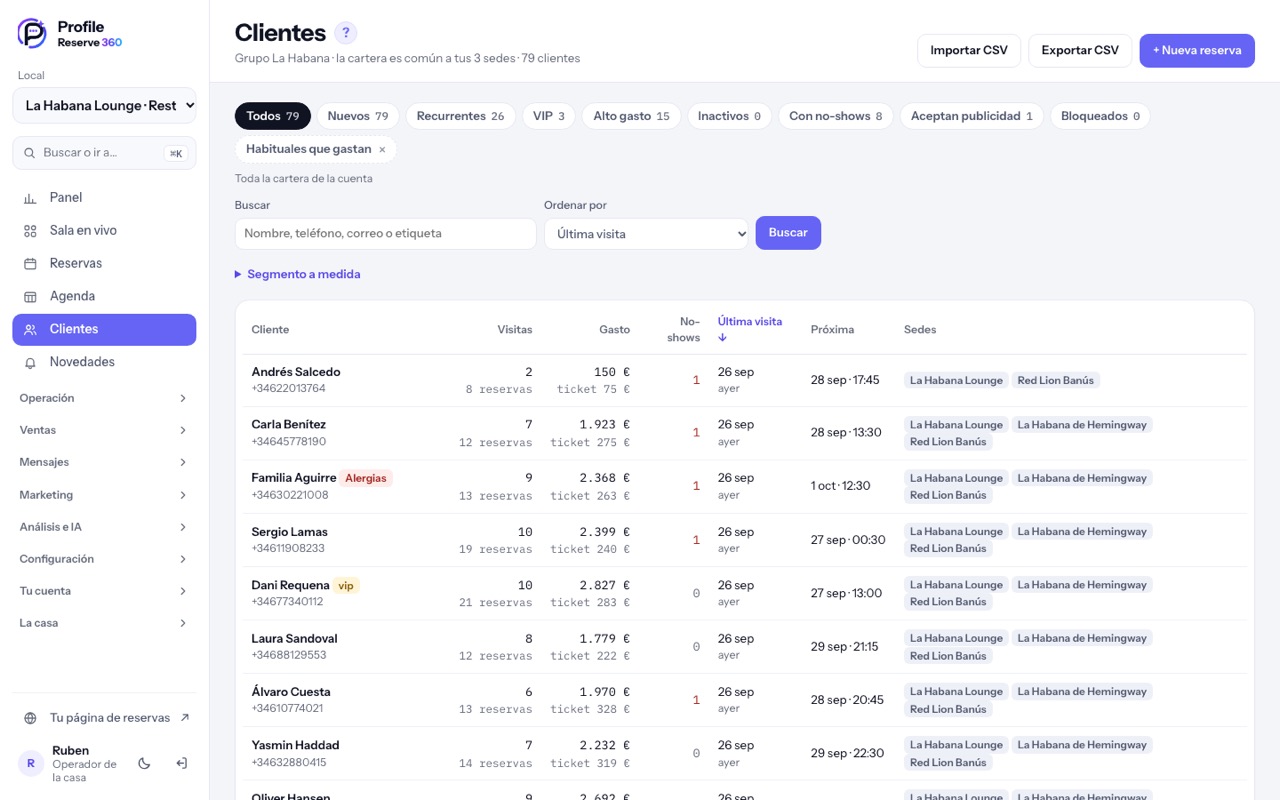Open Agenda in the sidebar
Screen dimensions: 1280x800
point(104,297)
